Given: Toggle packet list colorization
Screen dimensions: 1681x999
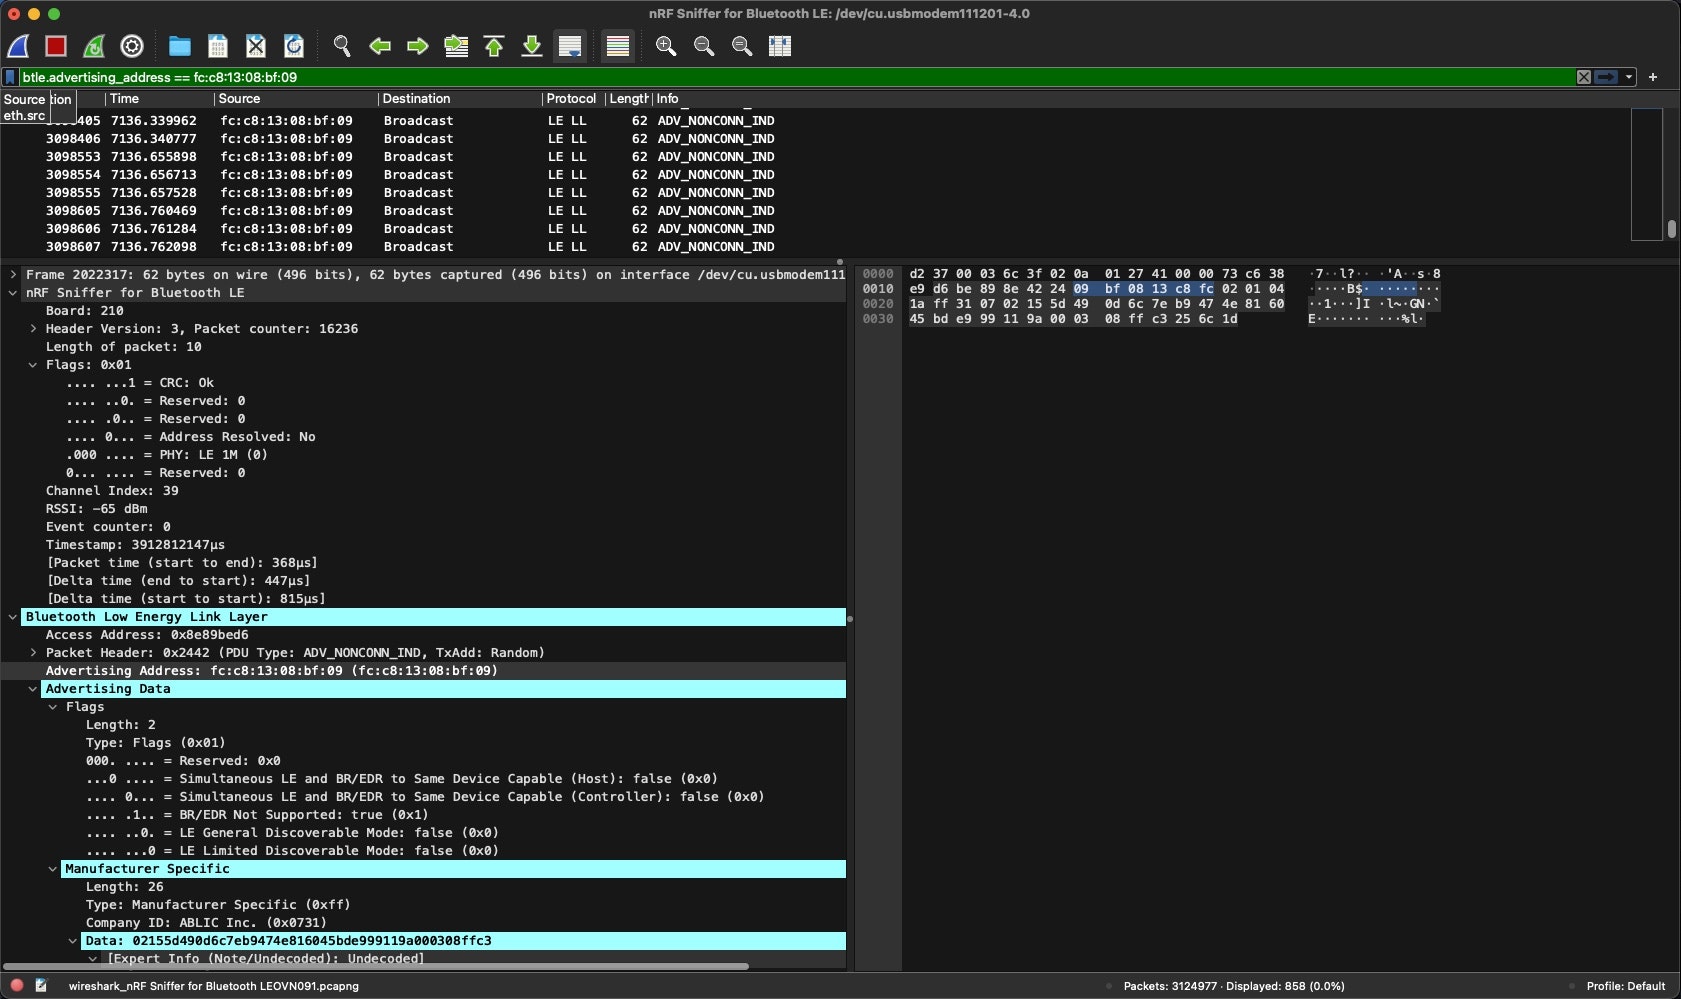Looking at the screenshot, I should tap(618, 46).
